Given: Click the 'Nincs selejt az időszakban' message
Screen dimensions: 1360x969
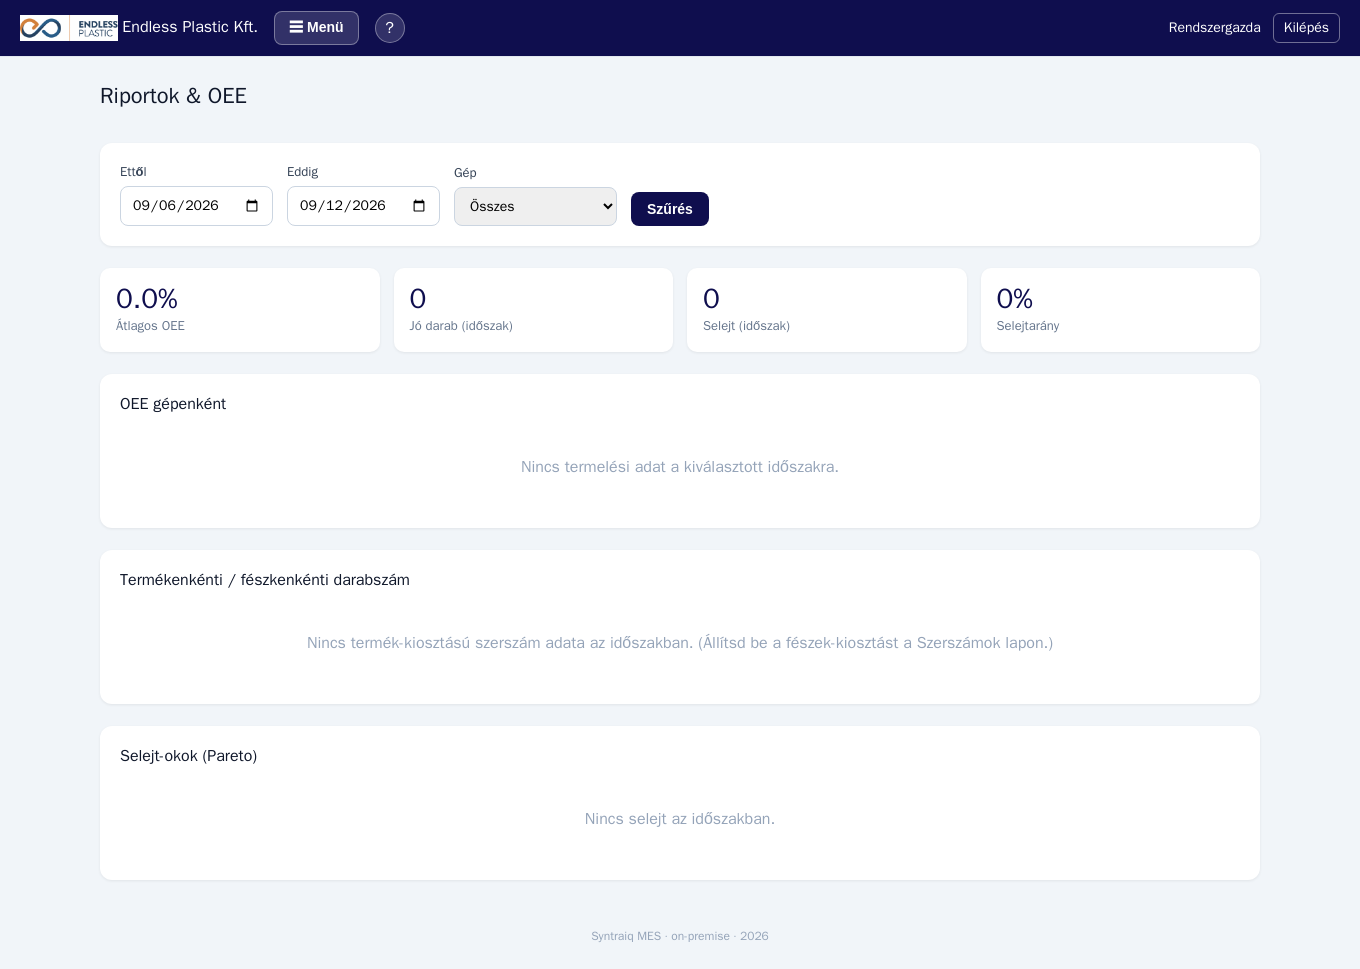Looking at the screenshot, I should point(680,819).
